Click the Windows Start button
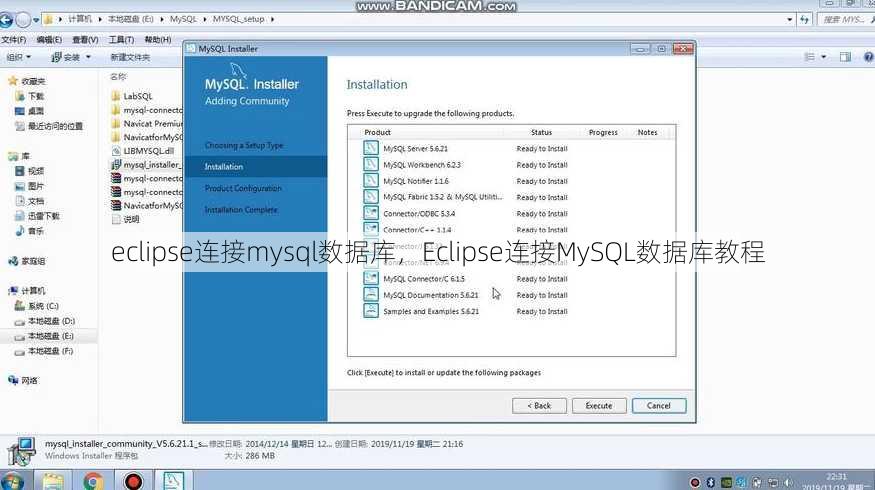The width and height of the screenshot is (875, 490). coord(12,481)
